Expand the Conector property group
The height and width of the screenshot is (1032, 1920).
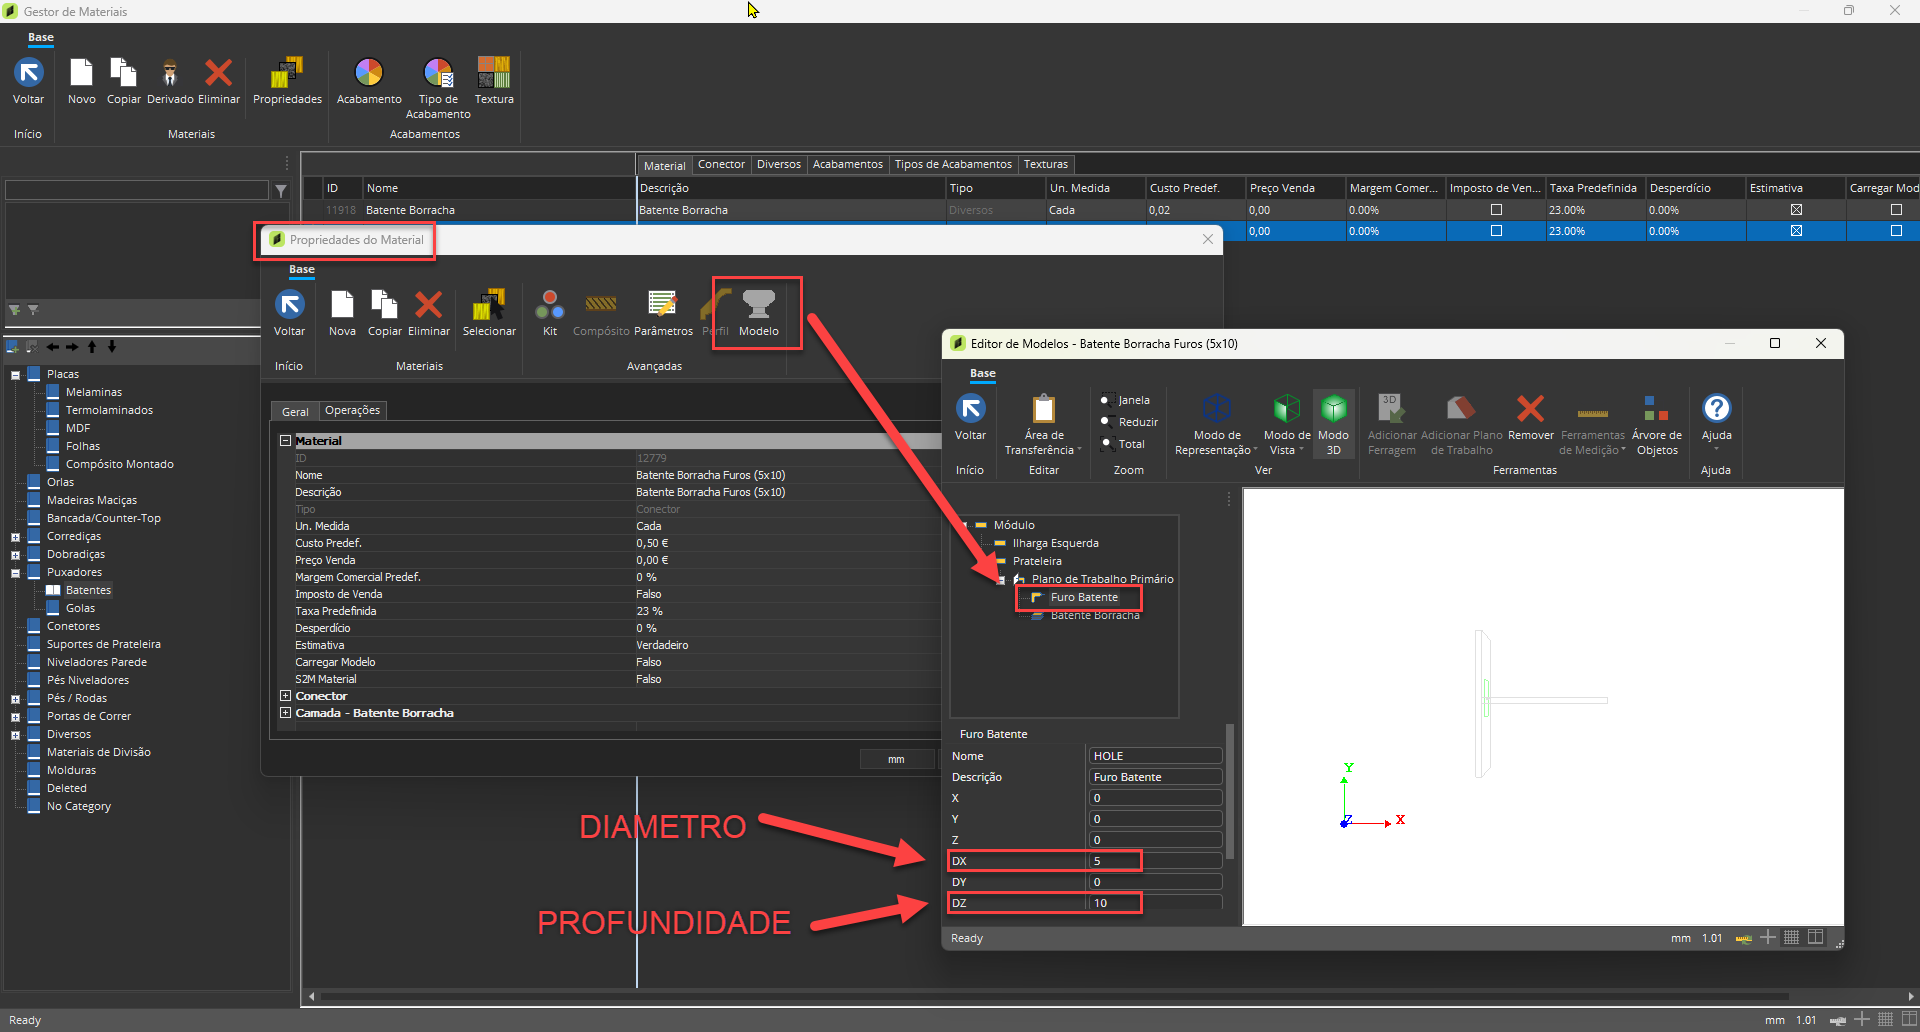(x=286, y=696)
